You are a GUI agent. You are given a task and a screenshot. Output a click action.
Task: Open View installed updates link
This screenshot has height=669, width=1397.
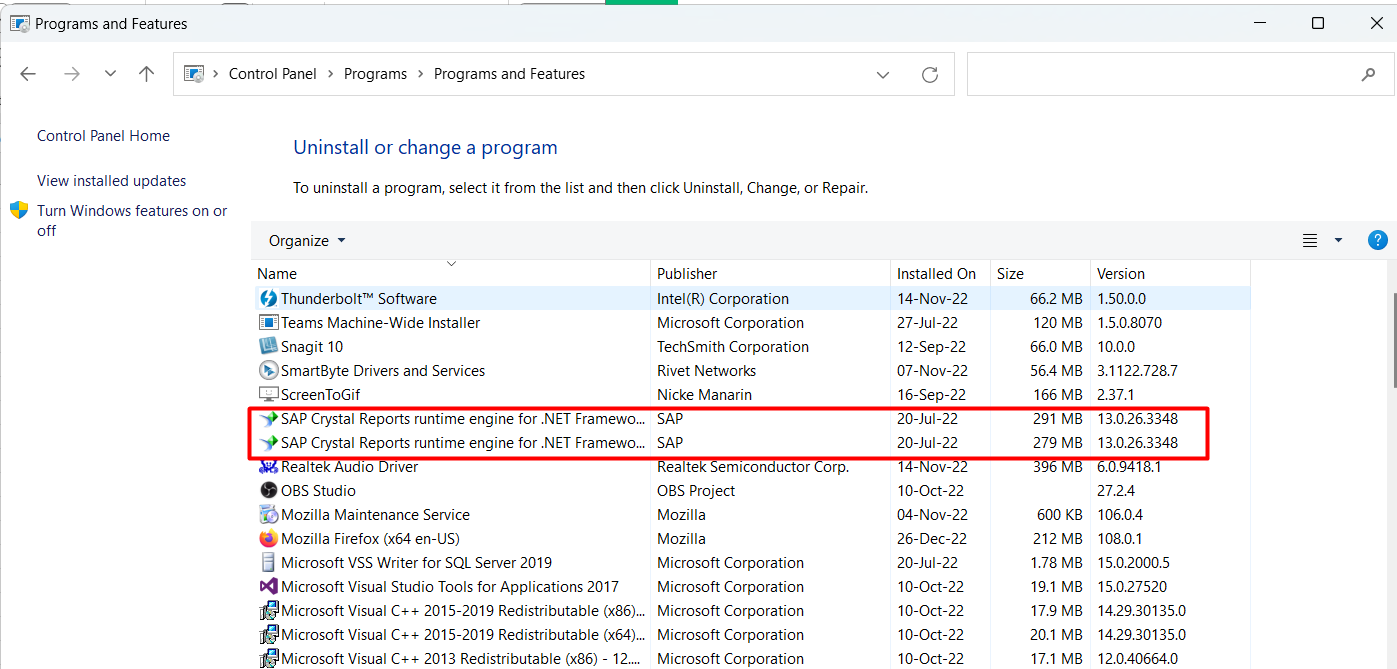111,181
